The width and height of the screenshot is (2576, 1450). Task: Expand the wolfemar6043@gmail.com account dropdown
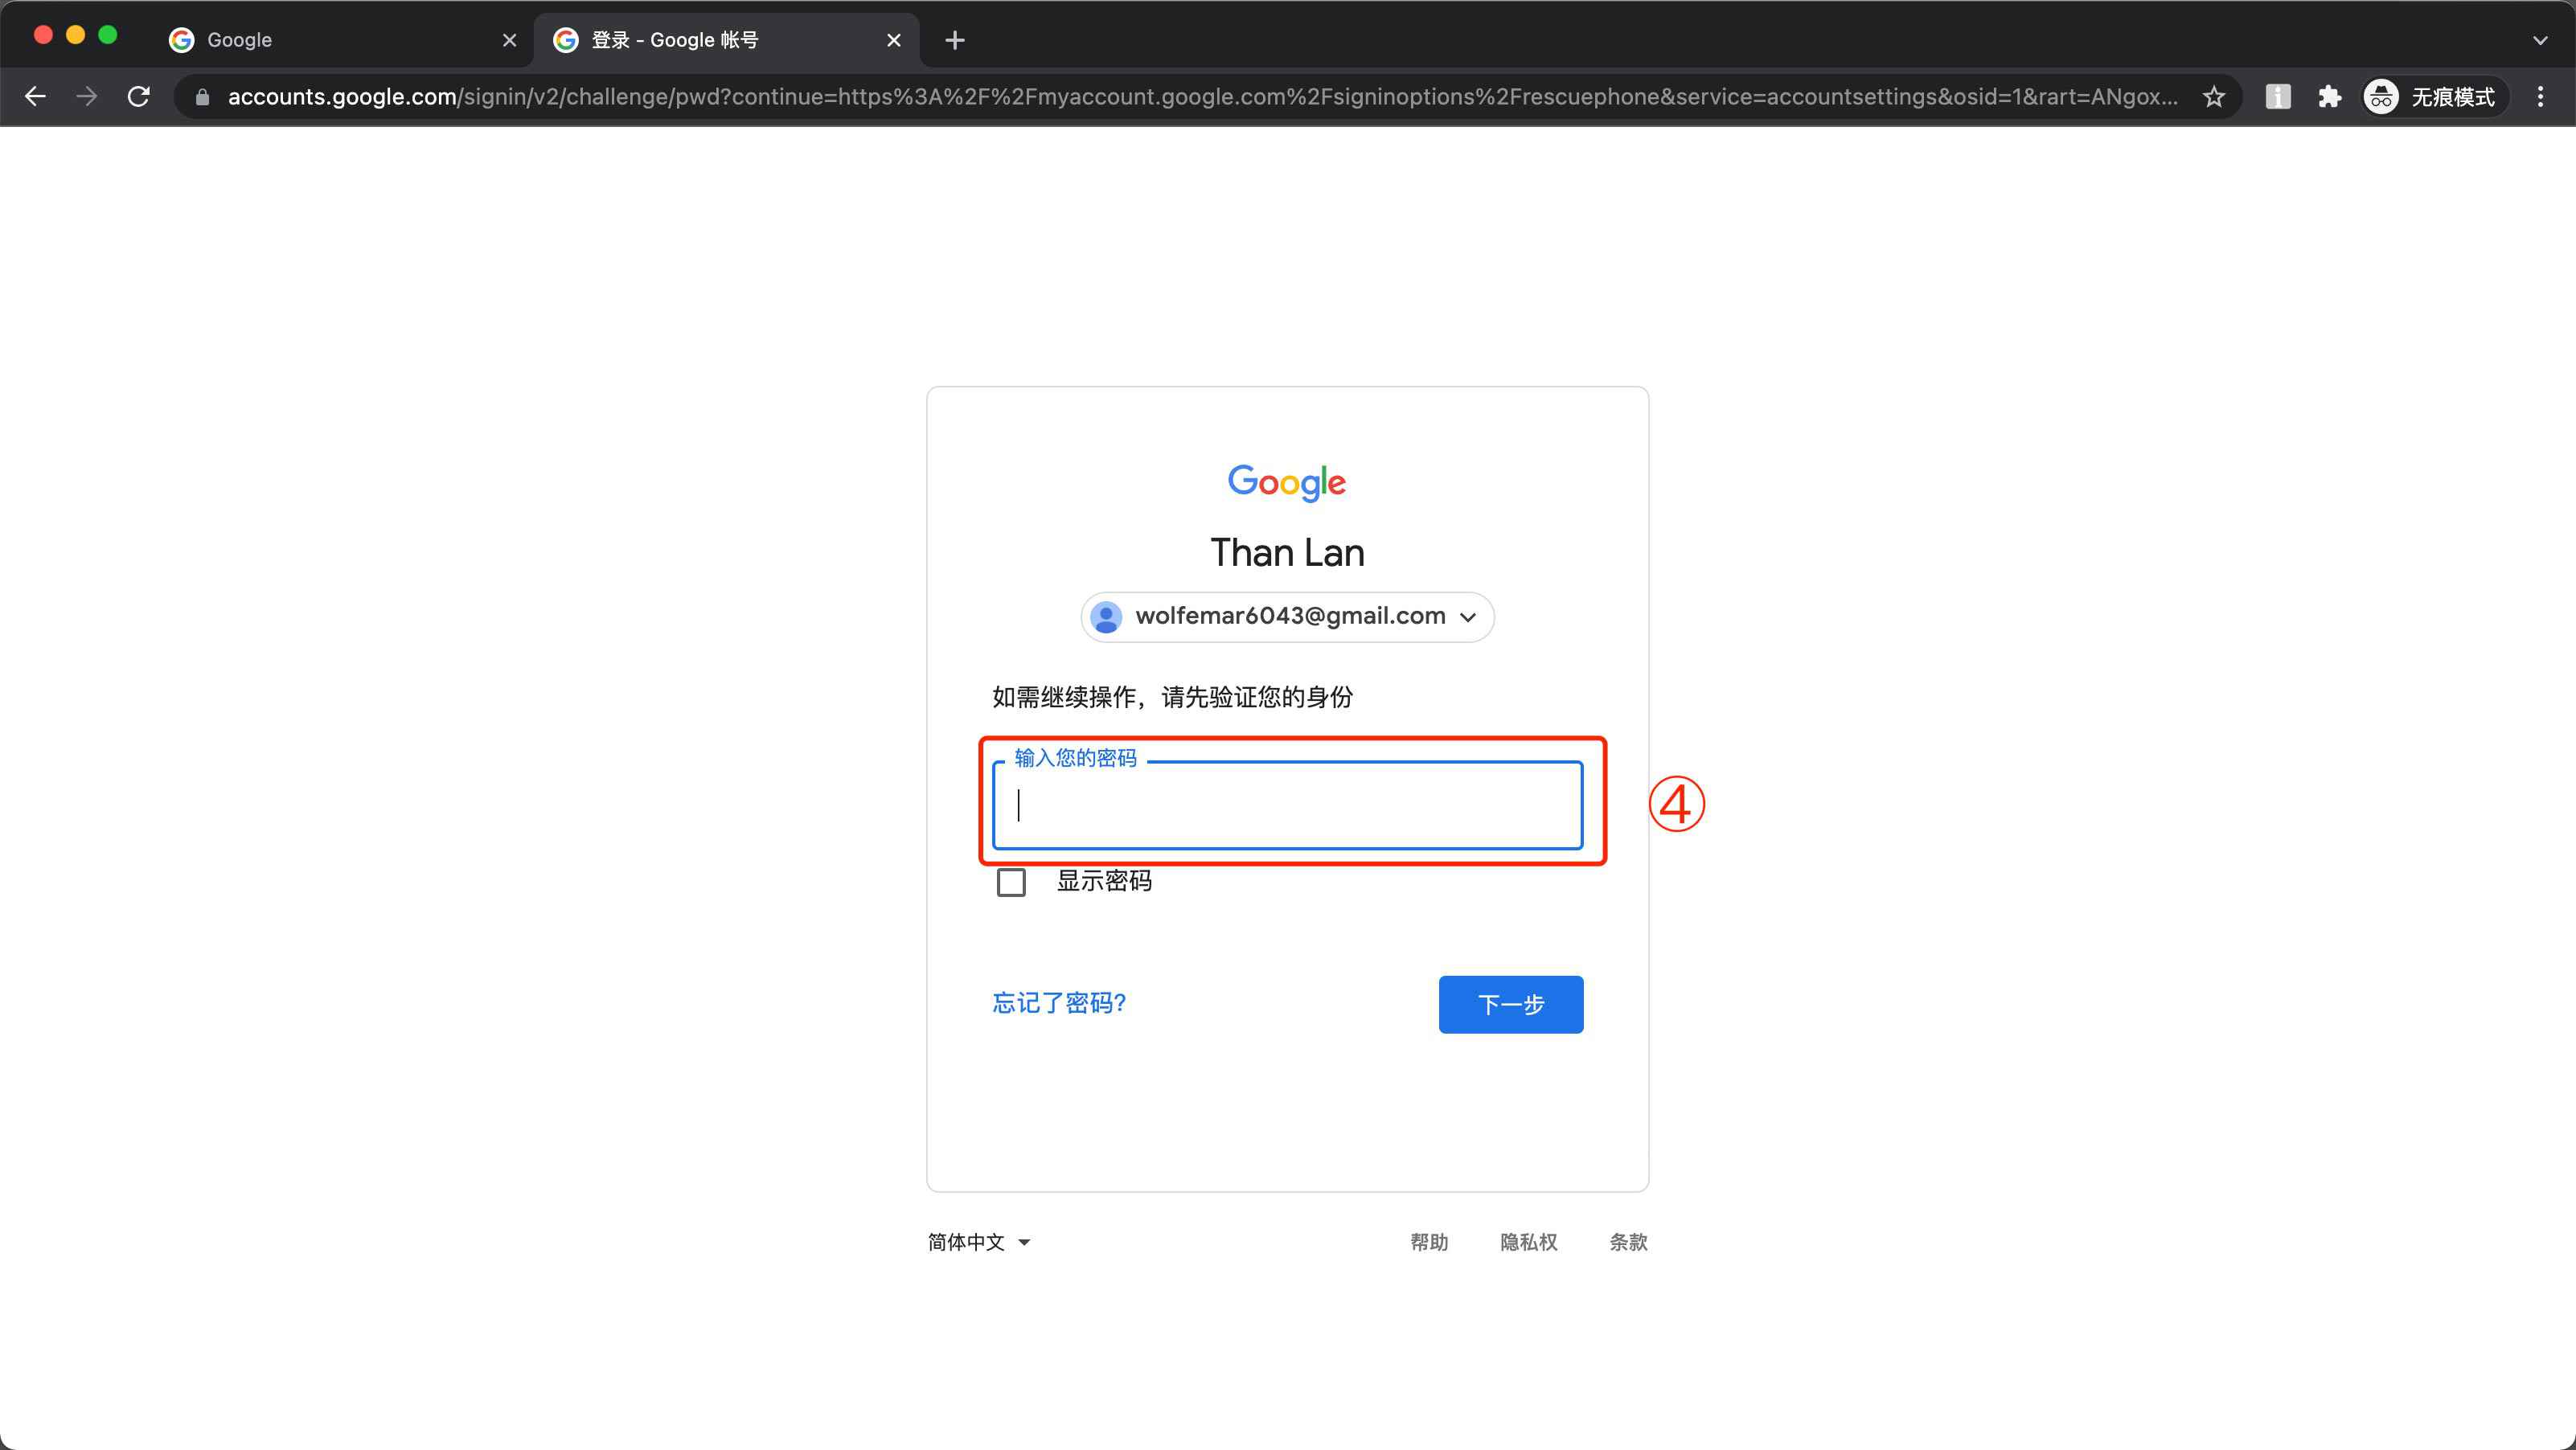tap(1469, 616)
